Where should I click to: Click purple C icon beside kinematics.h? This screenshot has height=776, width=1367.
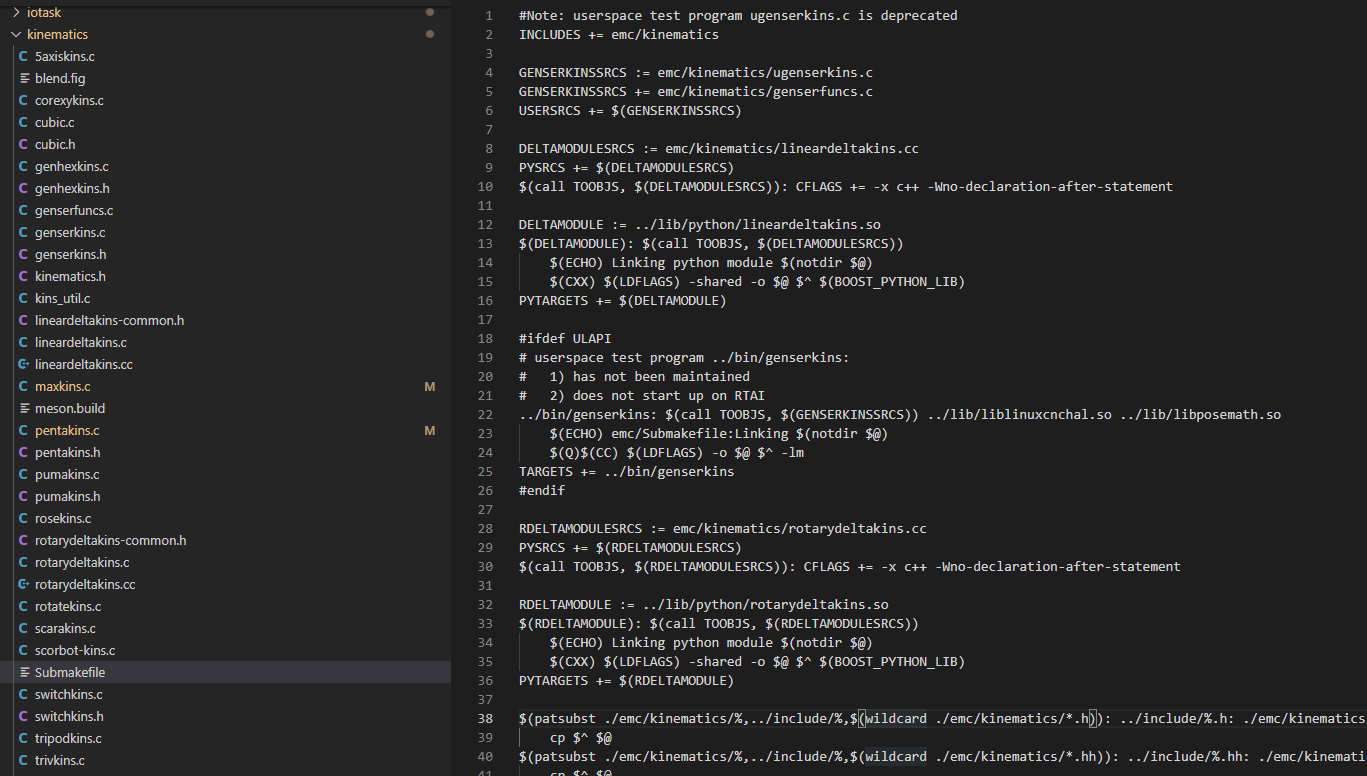coord(24,276)
